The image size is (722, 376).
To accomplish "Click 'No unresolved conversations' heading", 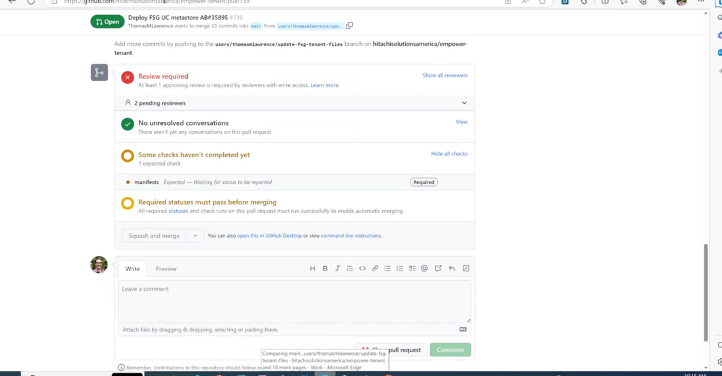I will tap(183, 123).
